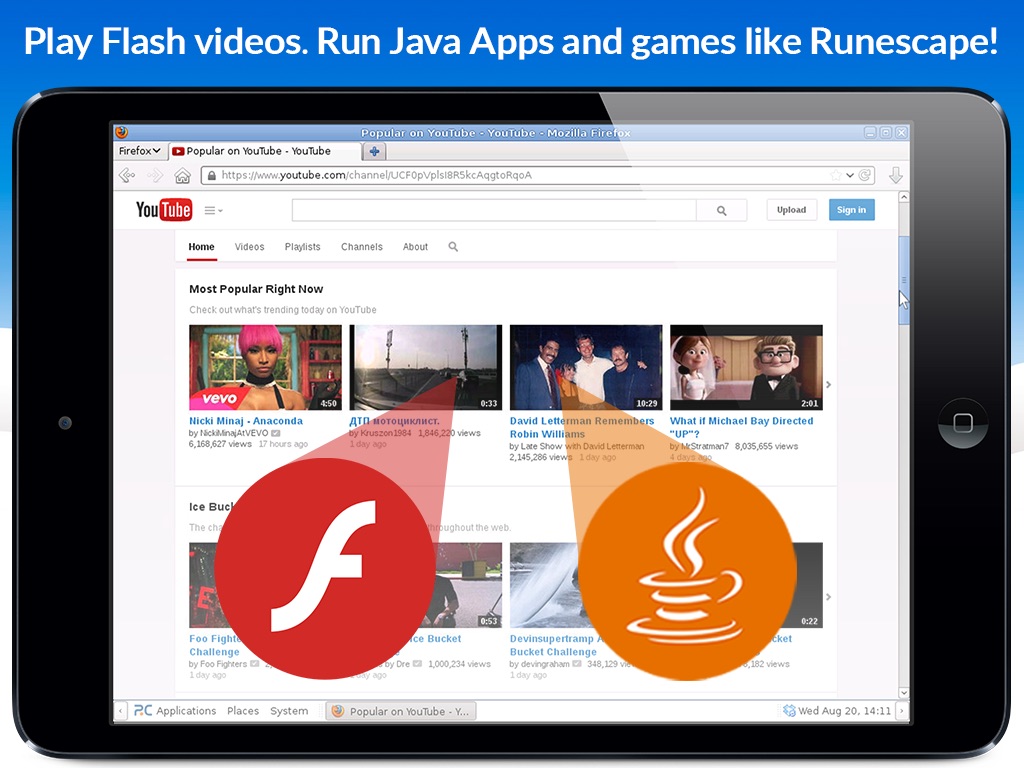This screenshot has height=768, width=1024.
Task: Click the panel left scroll arrow
Action: (121, 711)
